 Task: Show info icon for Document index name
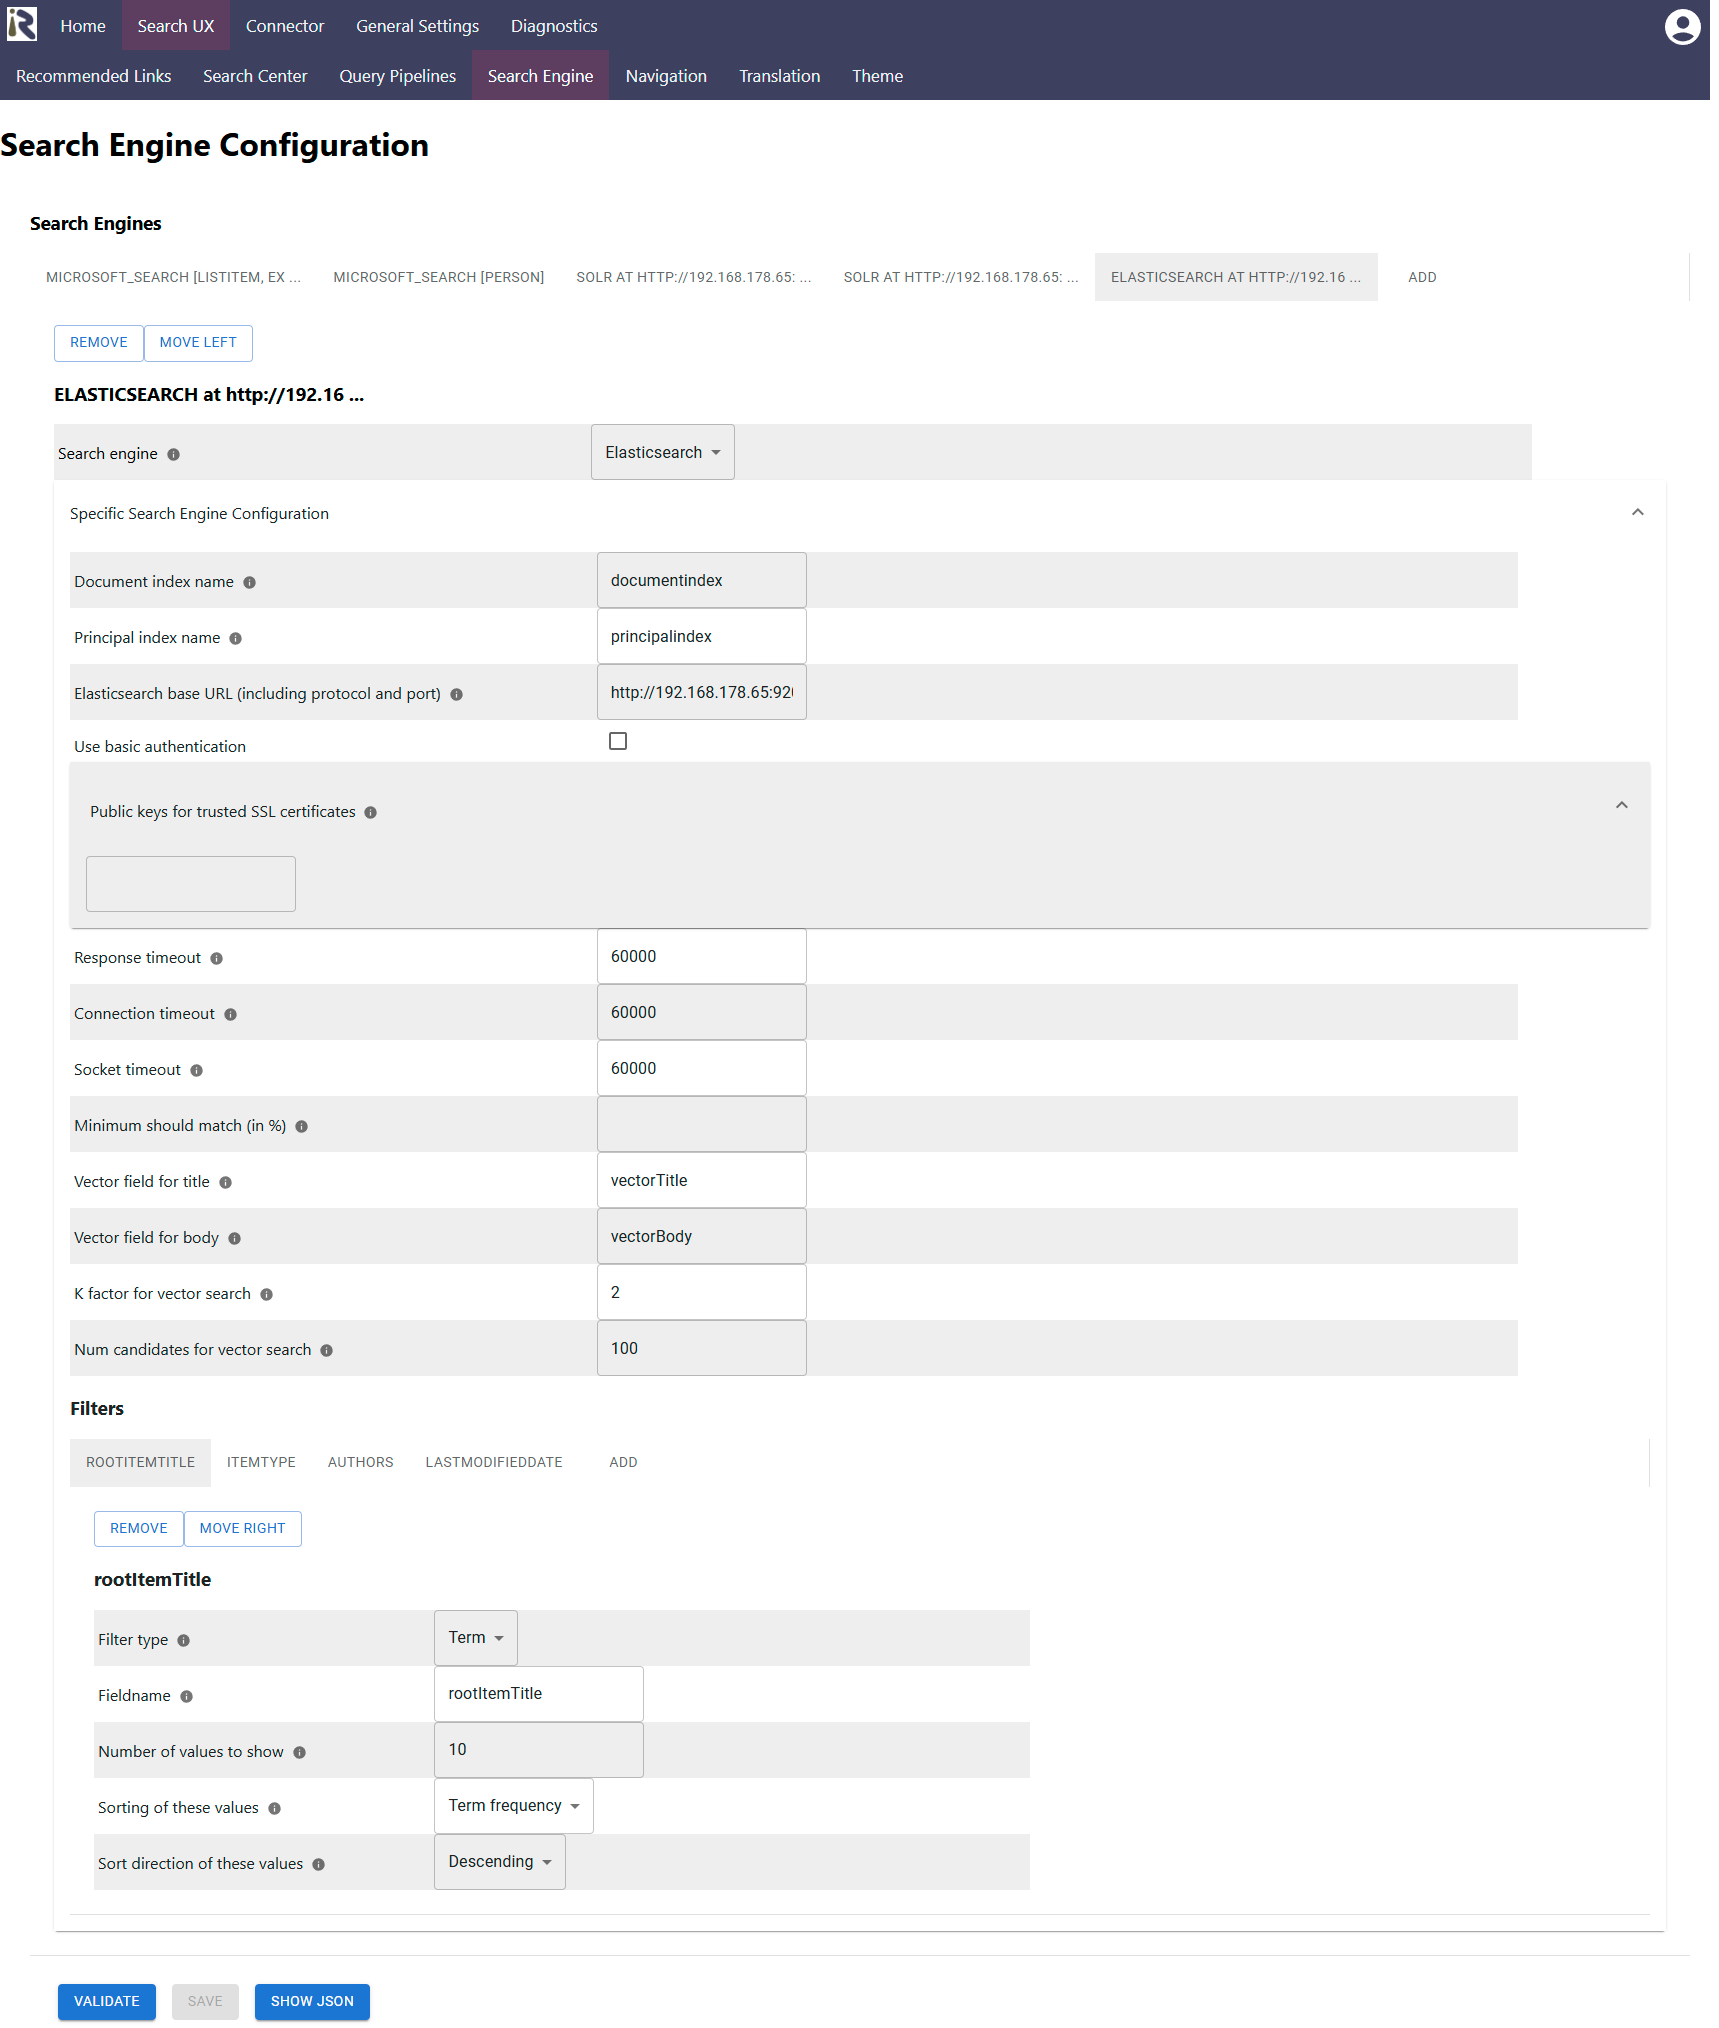[x=250, y=583]
